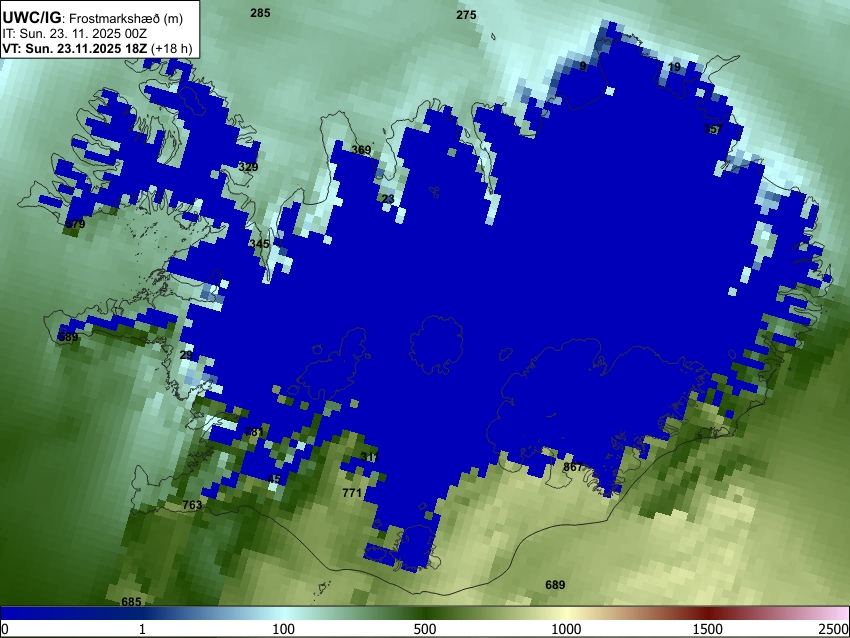Viewport: 850px width, 638px height.
Task: Select the "285" map value
Action: [x=260, y=13]
